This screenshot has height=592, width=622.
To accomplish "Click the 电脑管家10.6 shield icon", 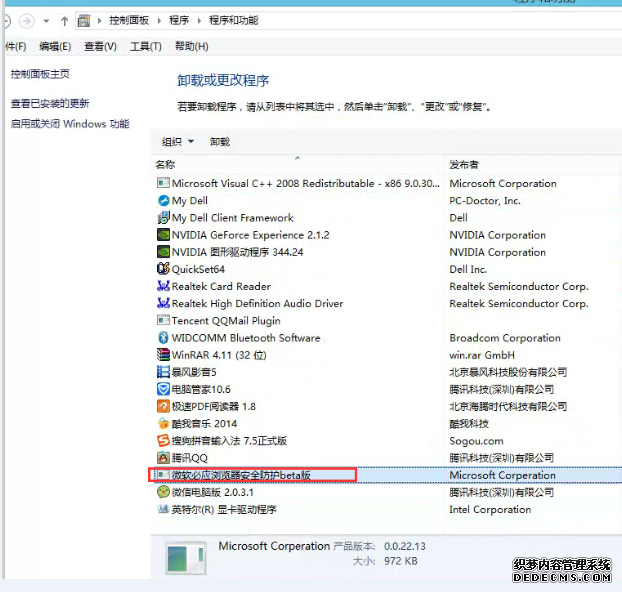I will [163, 389].
